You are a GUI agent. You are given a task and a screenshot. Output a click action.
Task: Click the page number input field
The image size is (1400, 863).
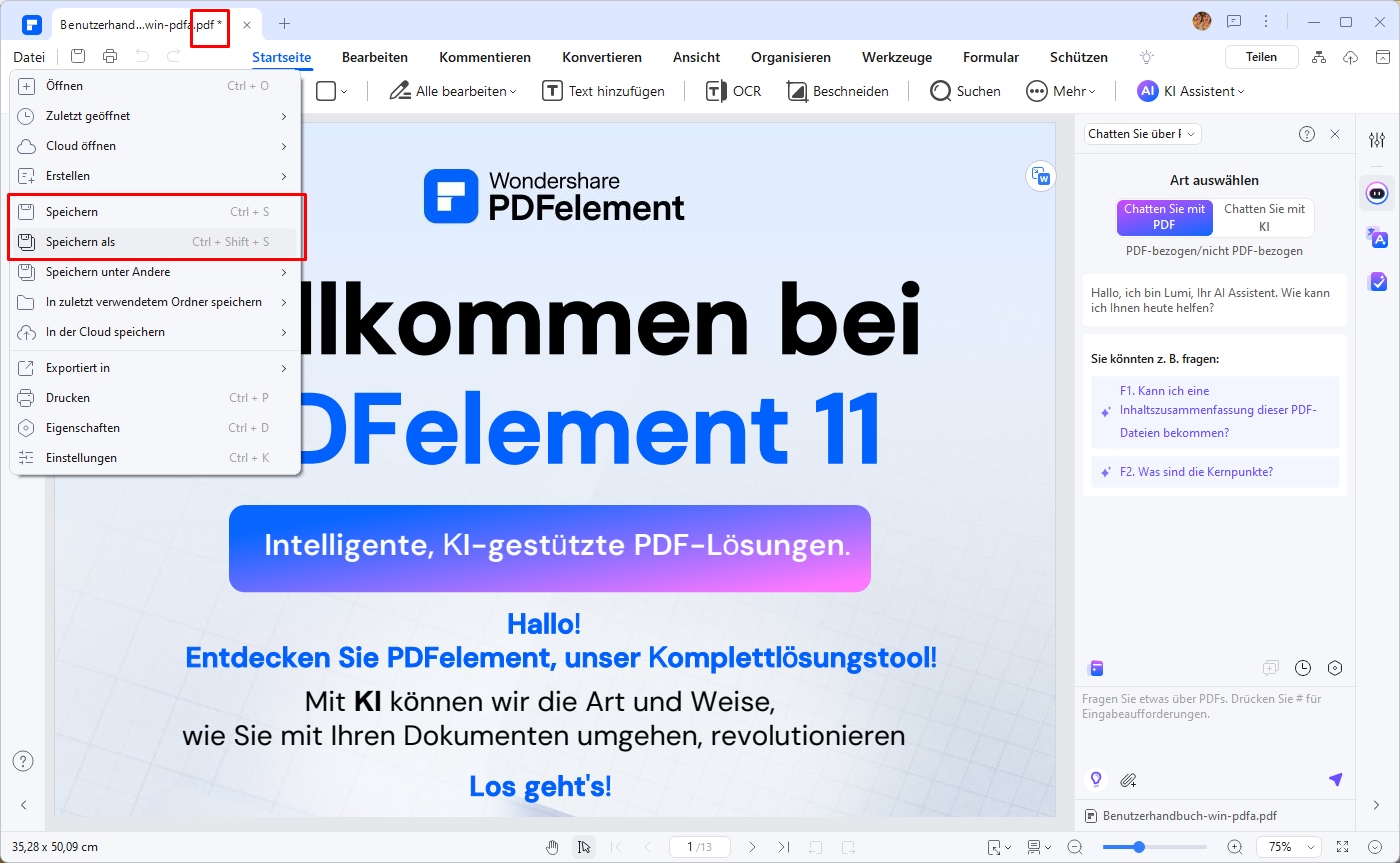[700, 847]
